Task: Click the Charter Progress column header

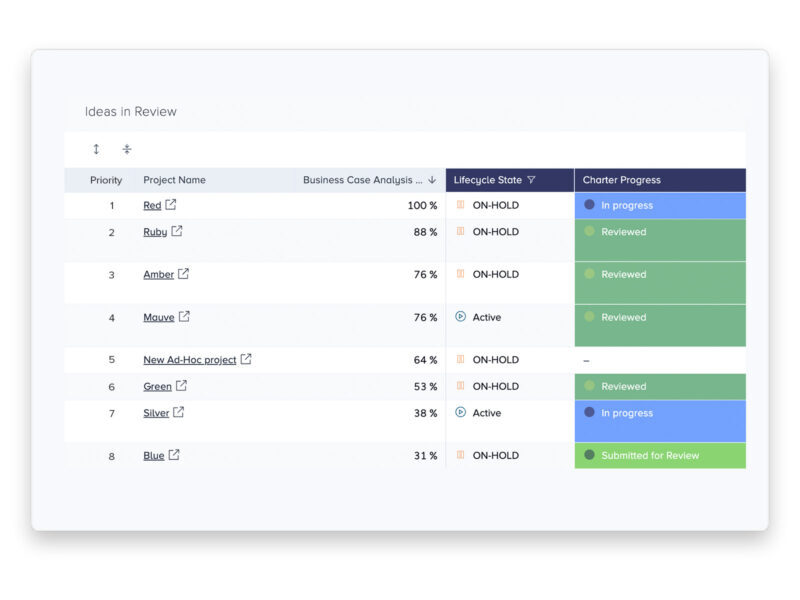Action: pyautogui.click(x=621, y=180)
